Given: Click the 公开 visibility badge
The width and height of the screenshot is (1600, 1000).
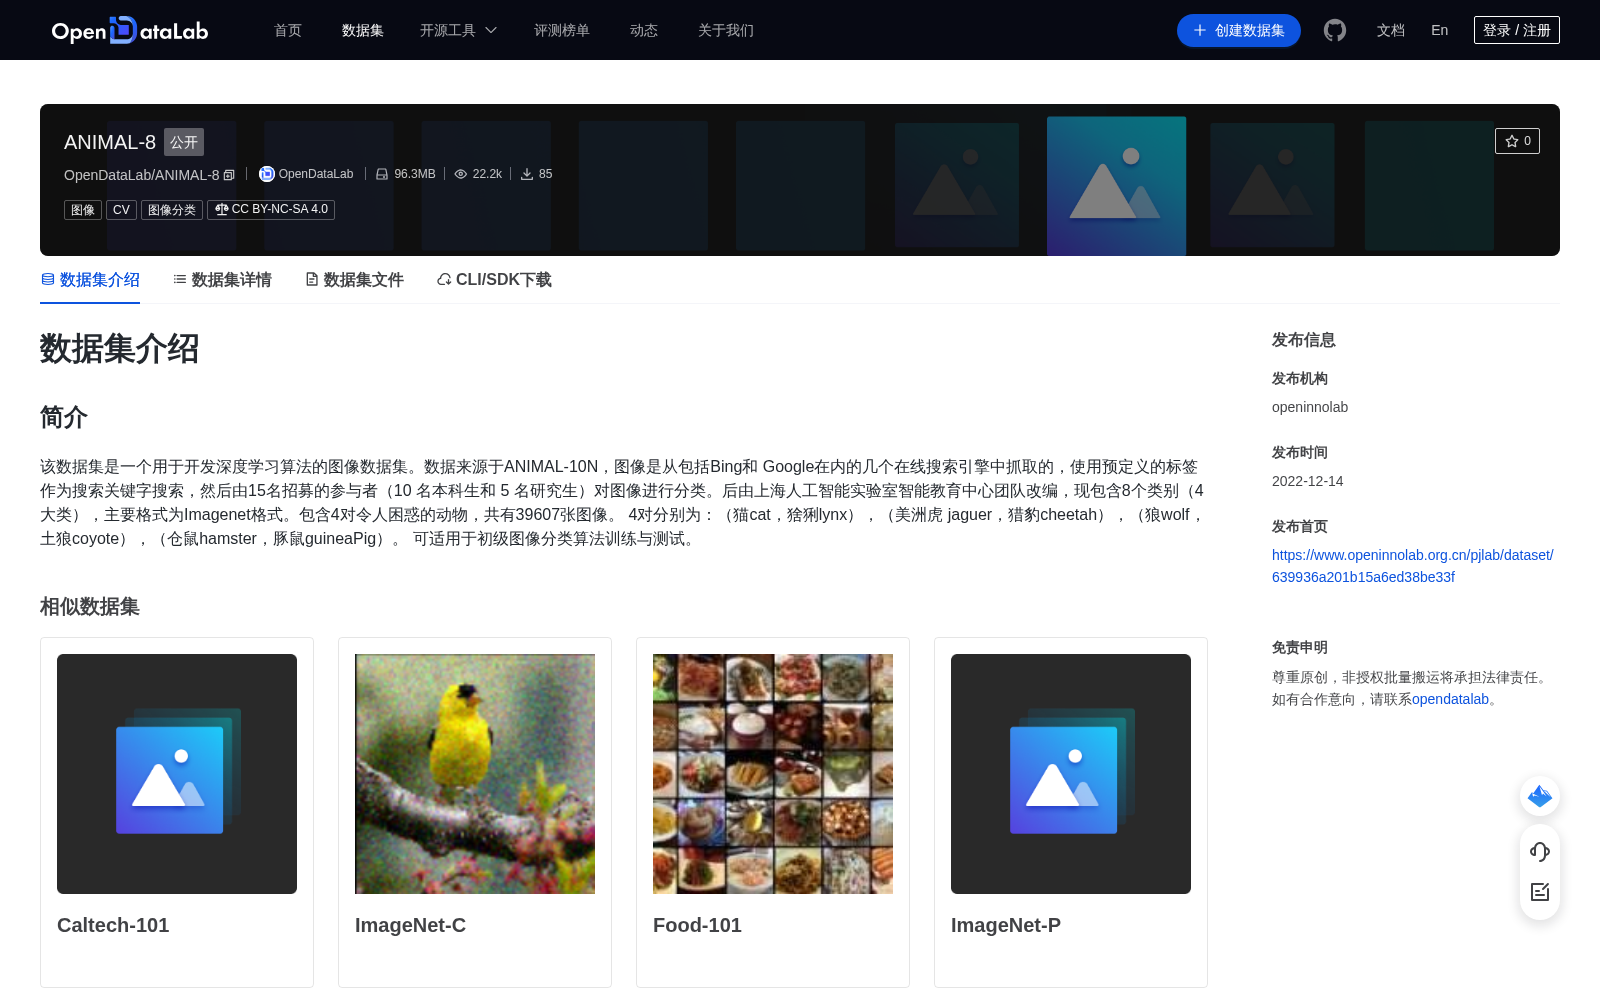Looking at the screenshot, I should pyautogui.click(x=184, y=142).
